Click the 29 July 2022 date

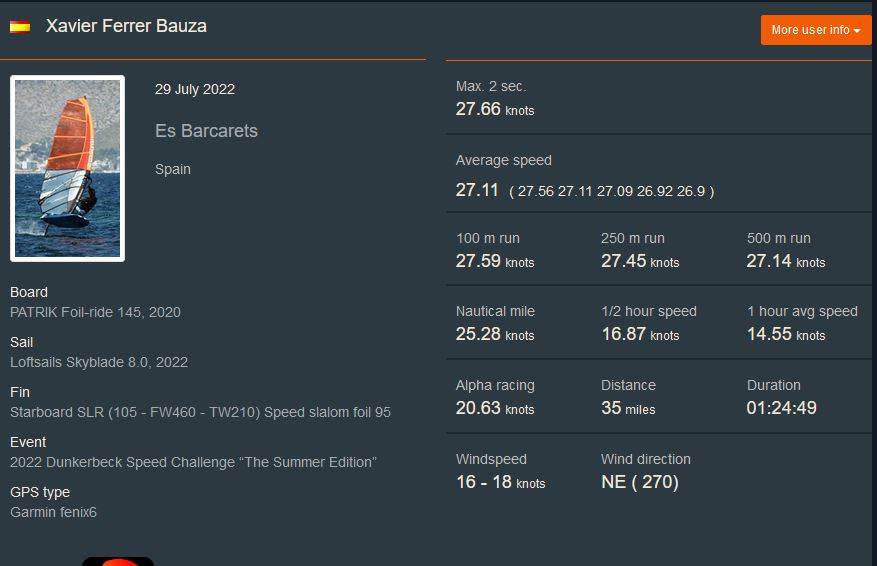195,89
